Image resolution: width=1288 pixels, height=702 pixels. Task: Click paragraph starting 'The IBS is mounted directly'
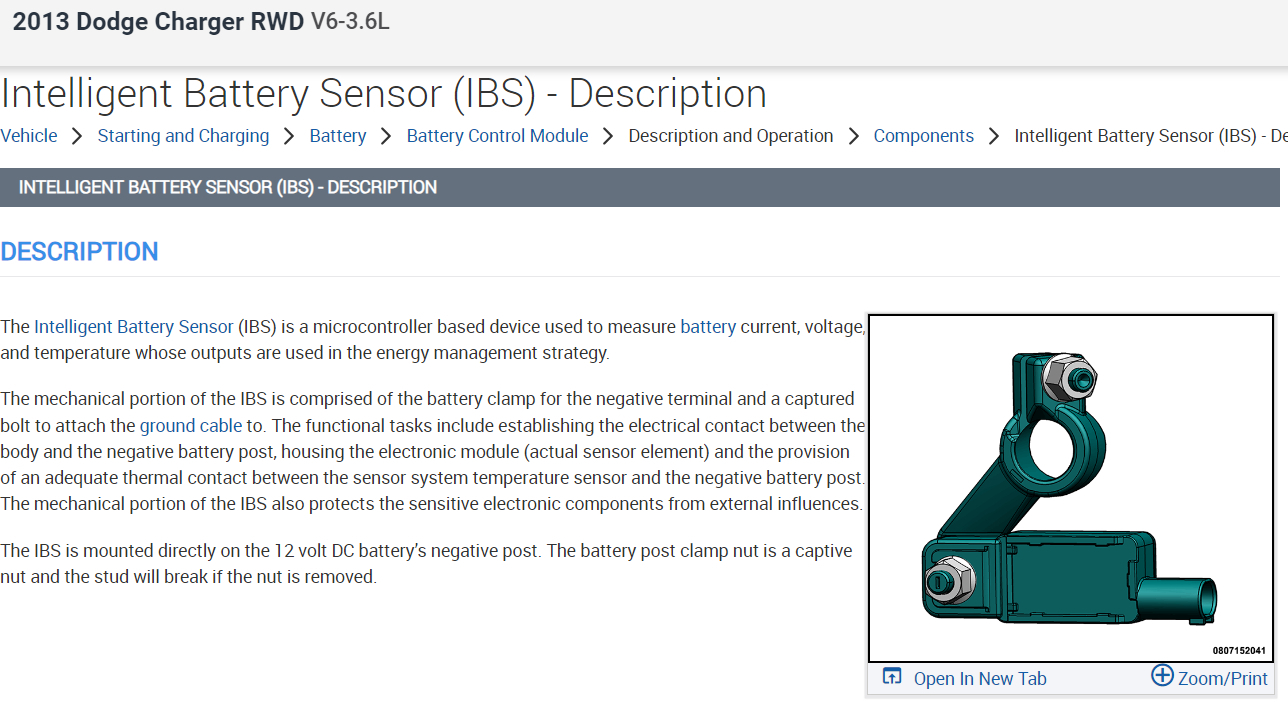(x=426, y=564)
